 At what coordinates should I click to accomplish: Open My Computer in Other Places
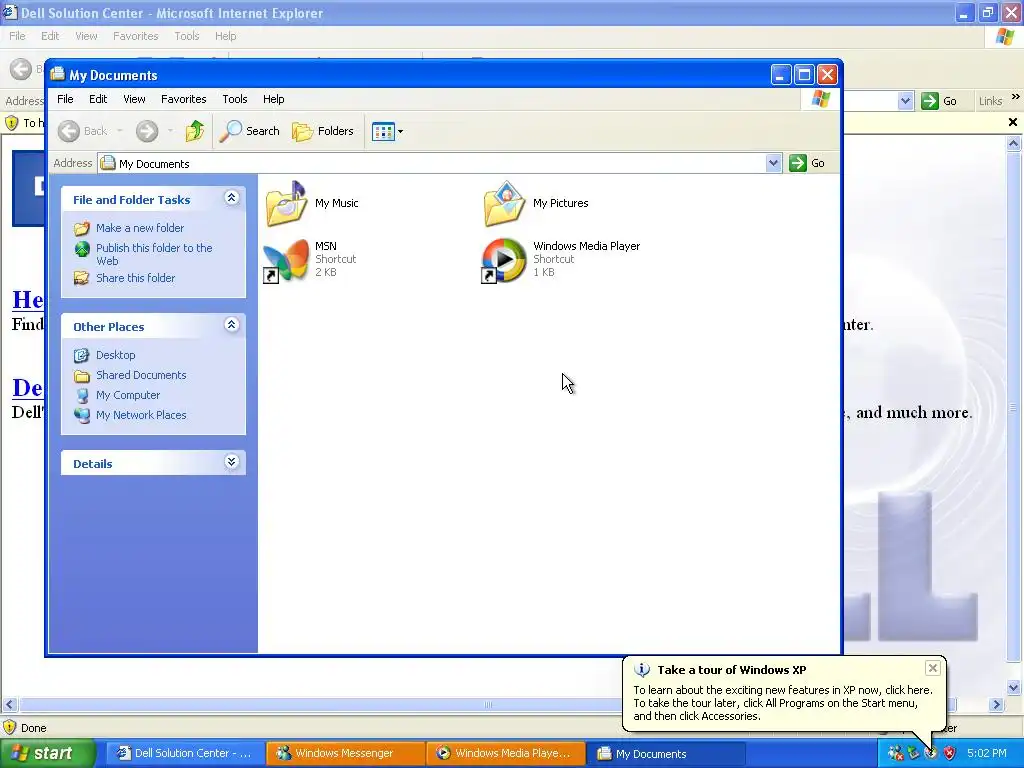[x=128, y=395]
